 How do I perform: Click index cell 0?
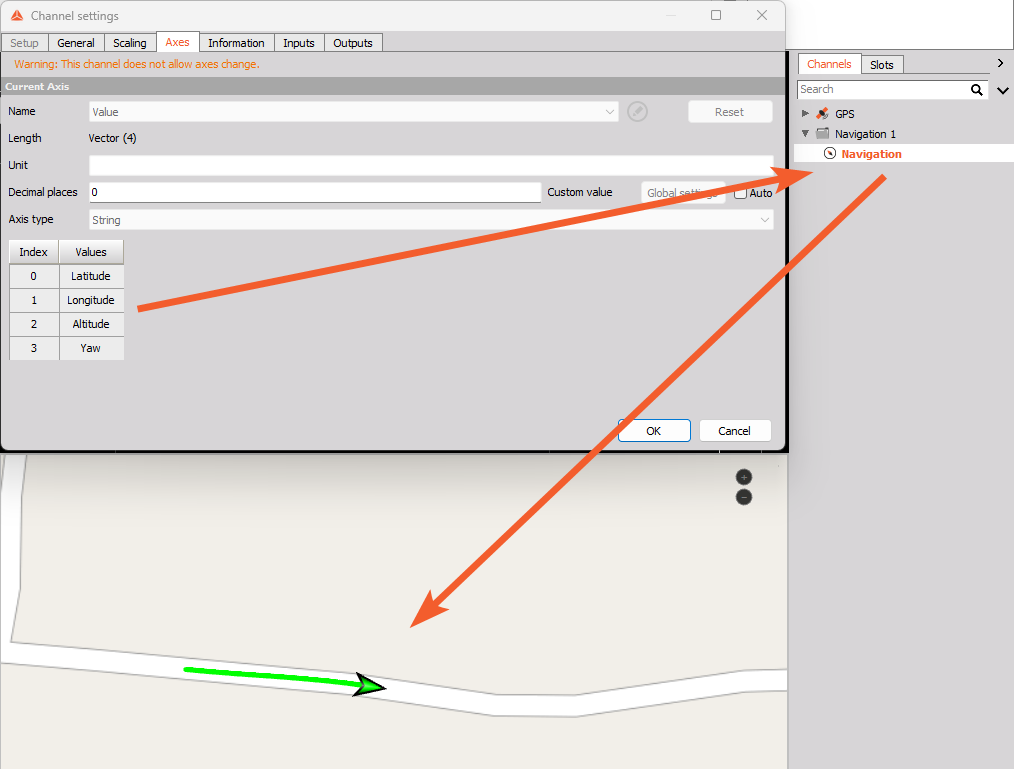coord(34,276)
